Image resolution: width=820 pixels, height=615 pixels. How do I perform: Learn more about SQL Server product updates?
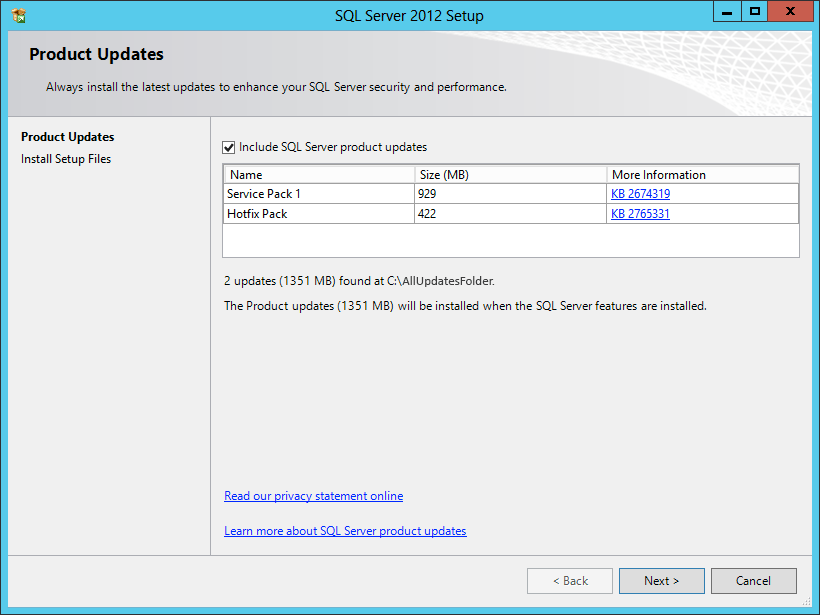tap(345, 530)
